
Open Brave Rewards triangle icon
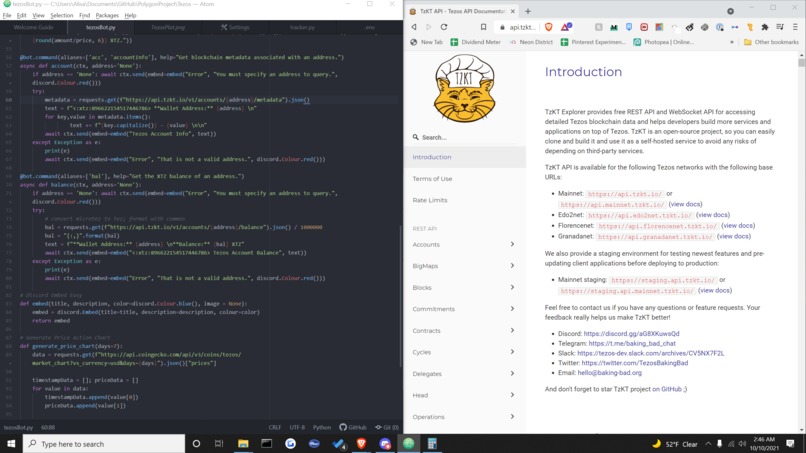coord(565,27)
